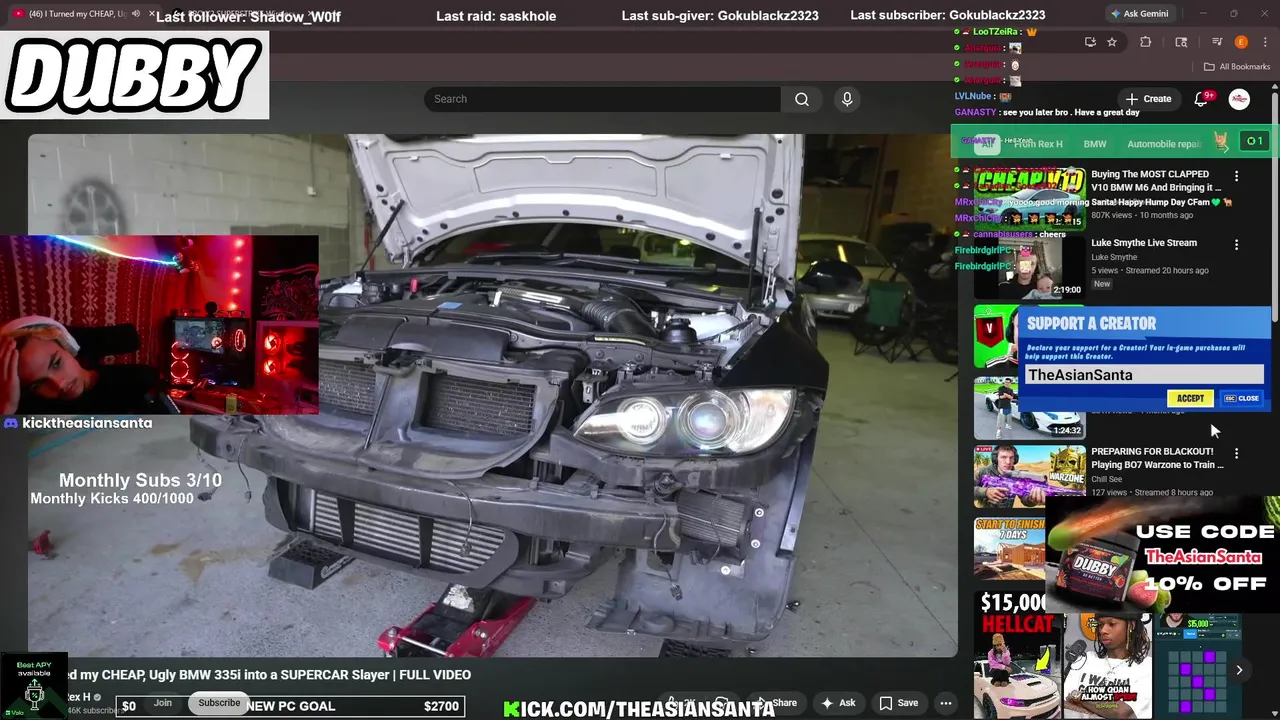Click CLOSE in Support a Creator overlay

tap(1242, 398)
